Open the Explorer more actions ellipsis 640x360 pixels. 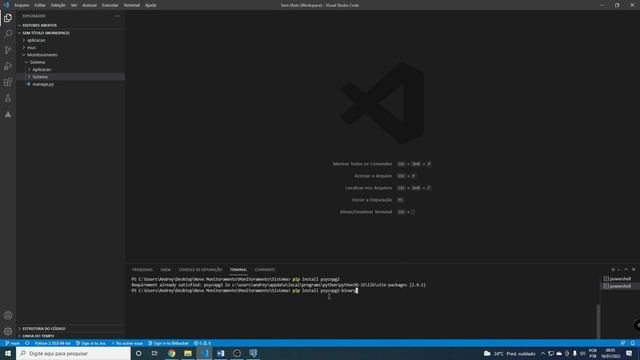(x=117, y=16)
